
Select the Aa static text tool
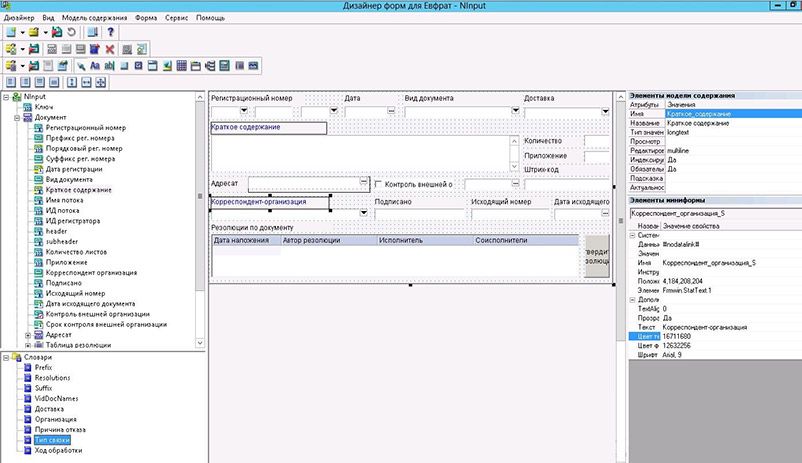tap(95, 65)
